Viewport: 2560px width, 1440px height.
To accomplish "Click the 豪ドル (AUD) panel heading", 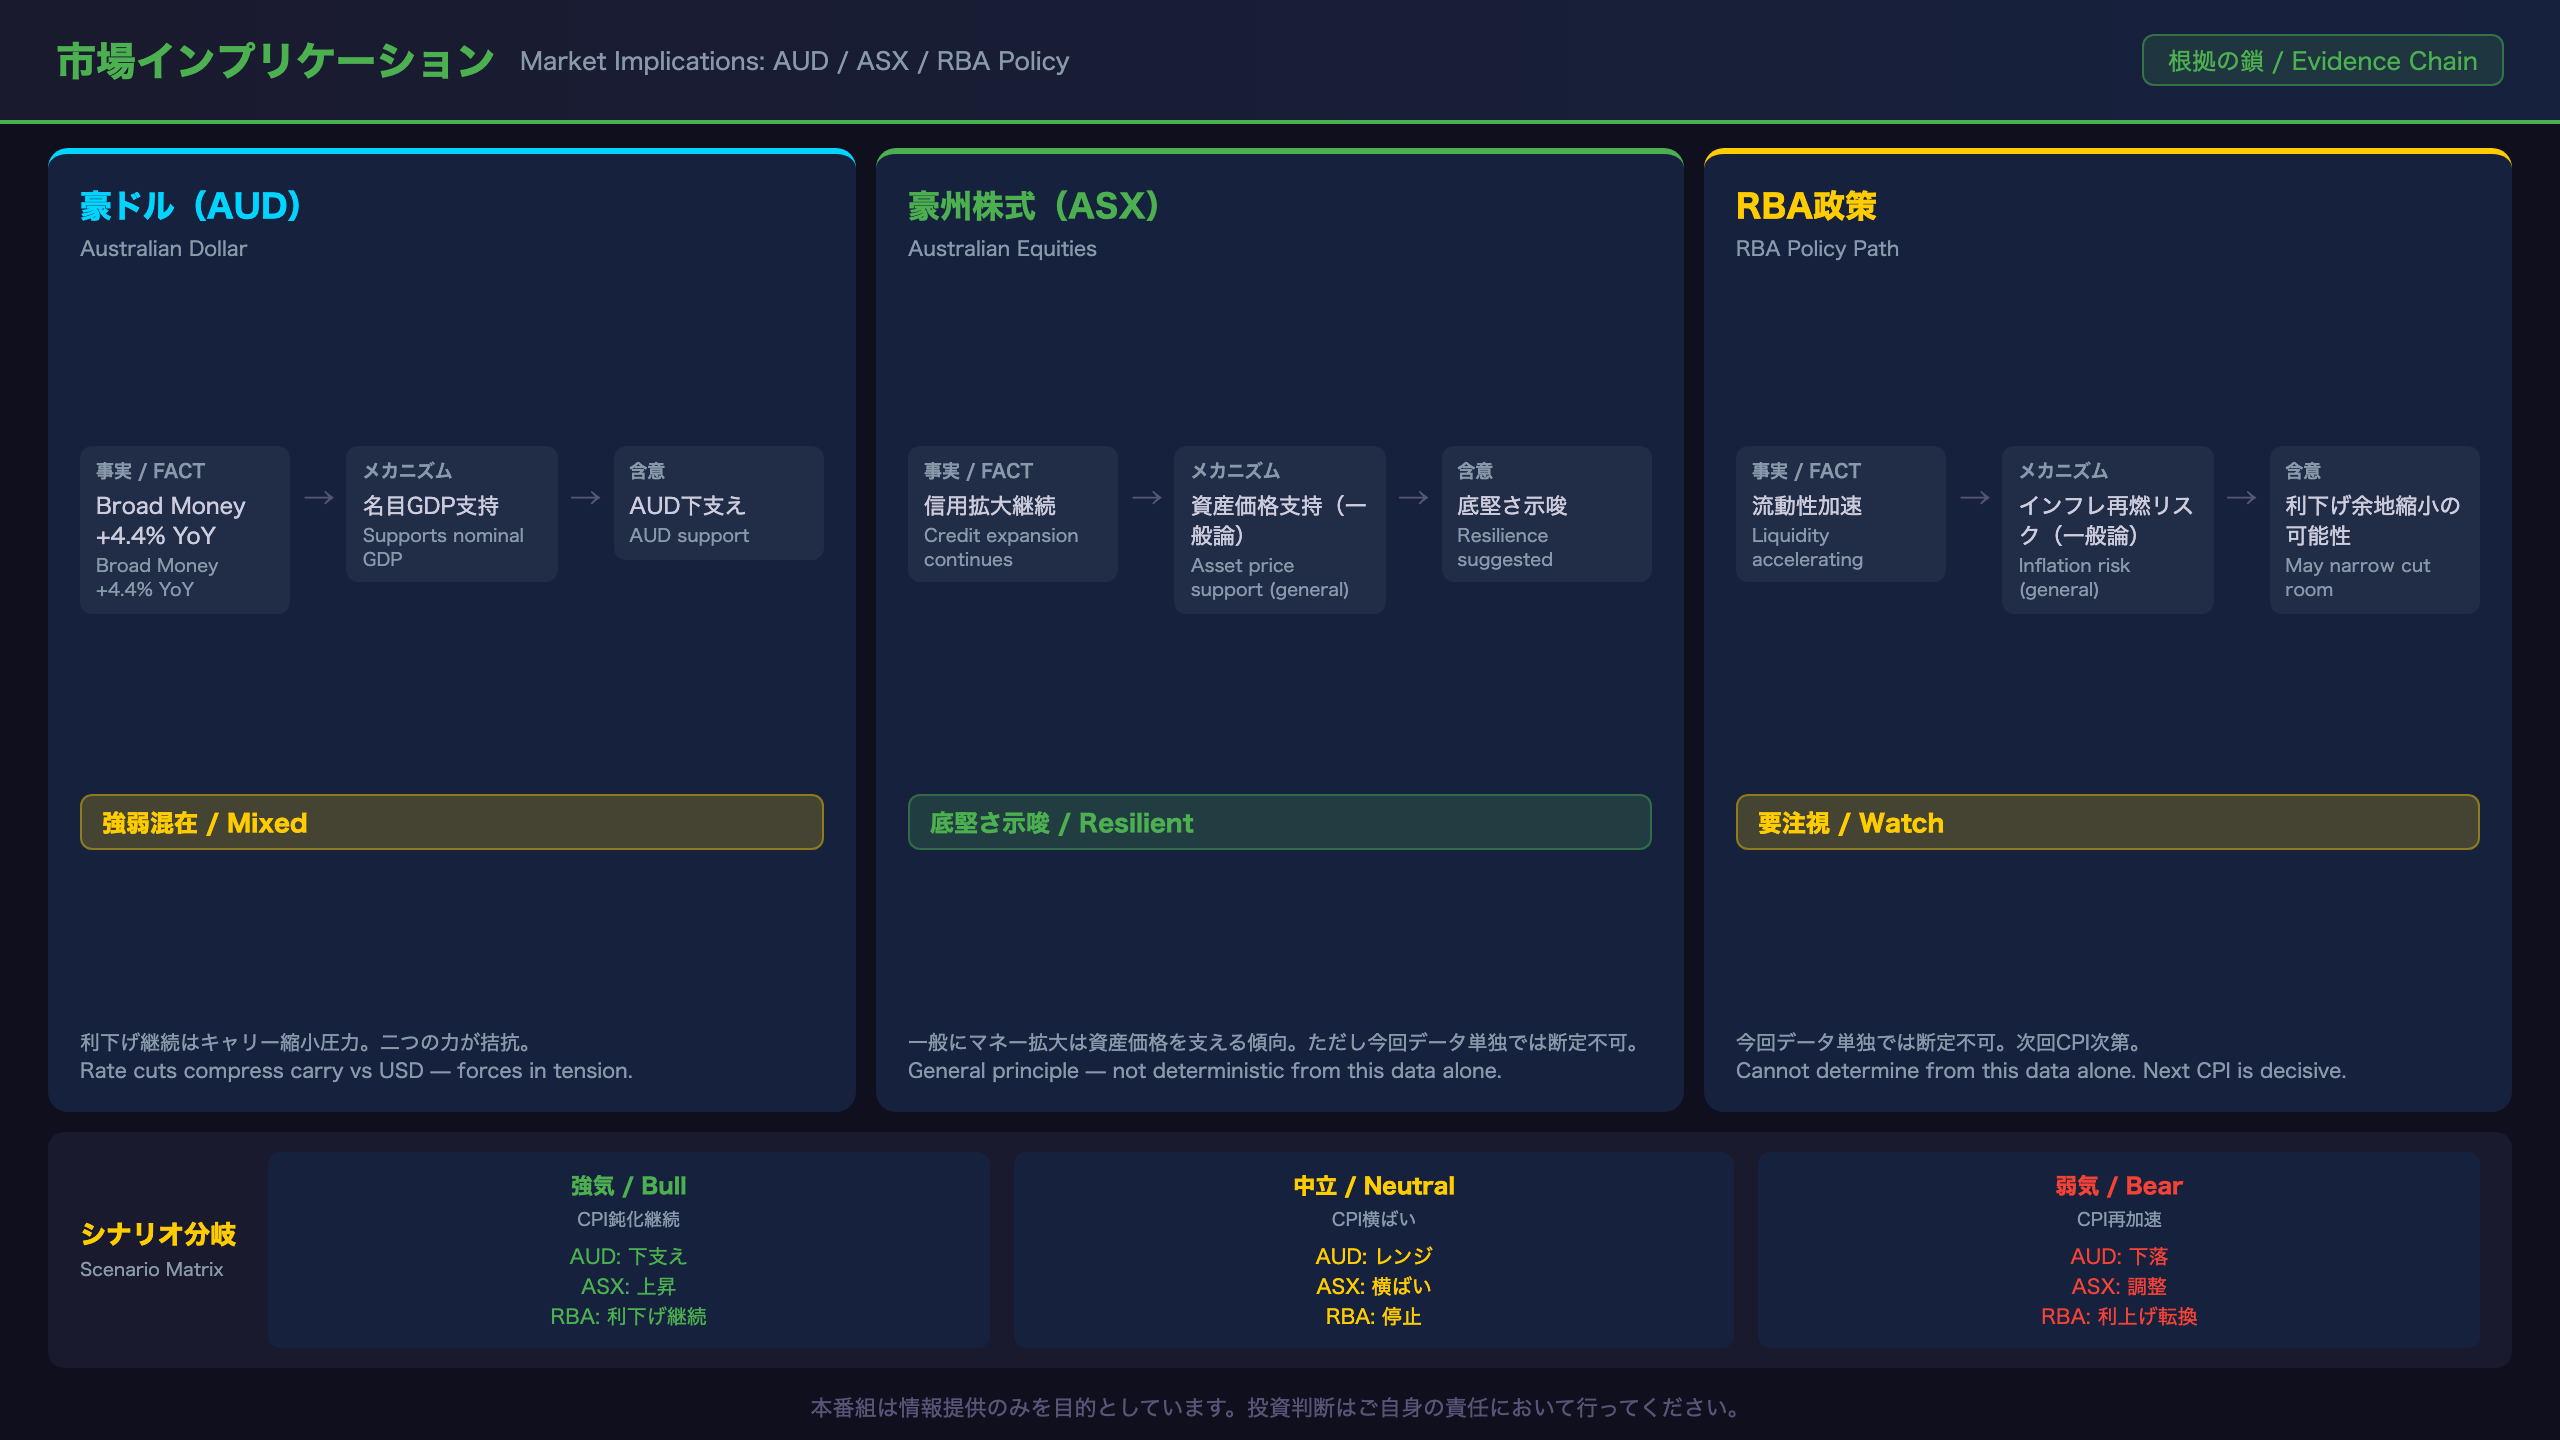I will click(191, 206).
